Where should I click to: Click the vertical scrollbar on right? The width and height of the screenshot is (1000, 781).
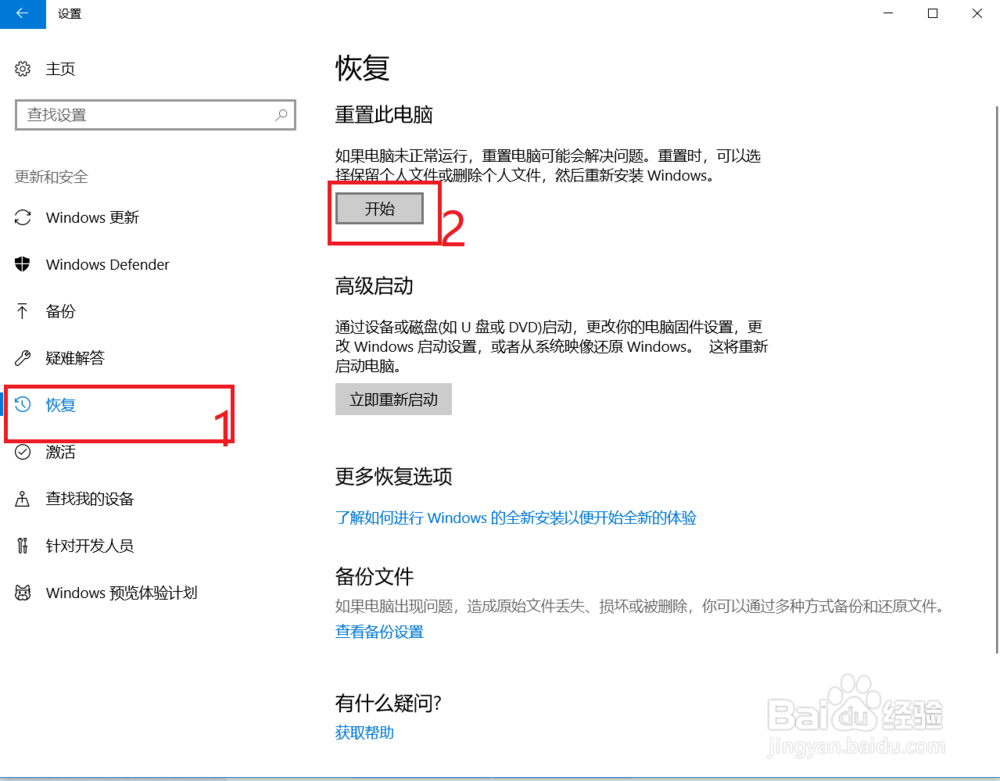click(996, 379)
